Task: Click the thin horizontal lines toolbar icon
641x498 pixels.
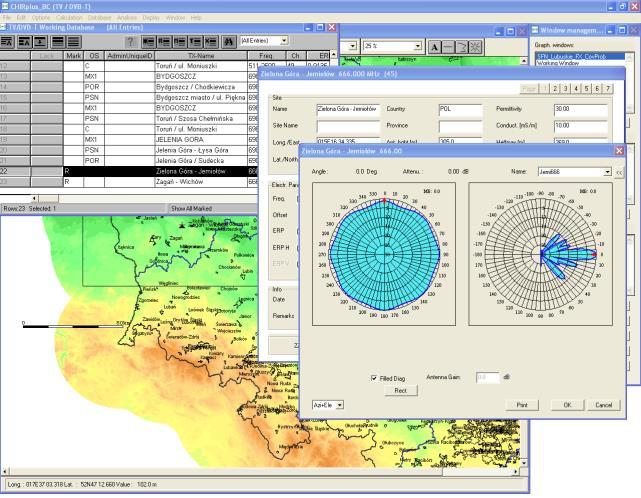Action: pos(74,42)
